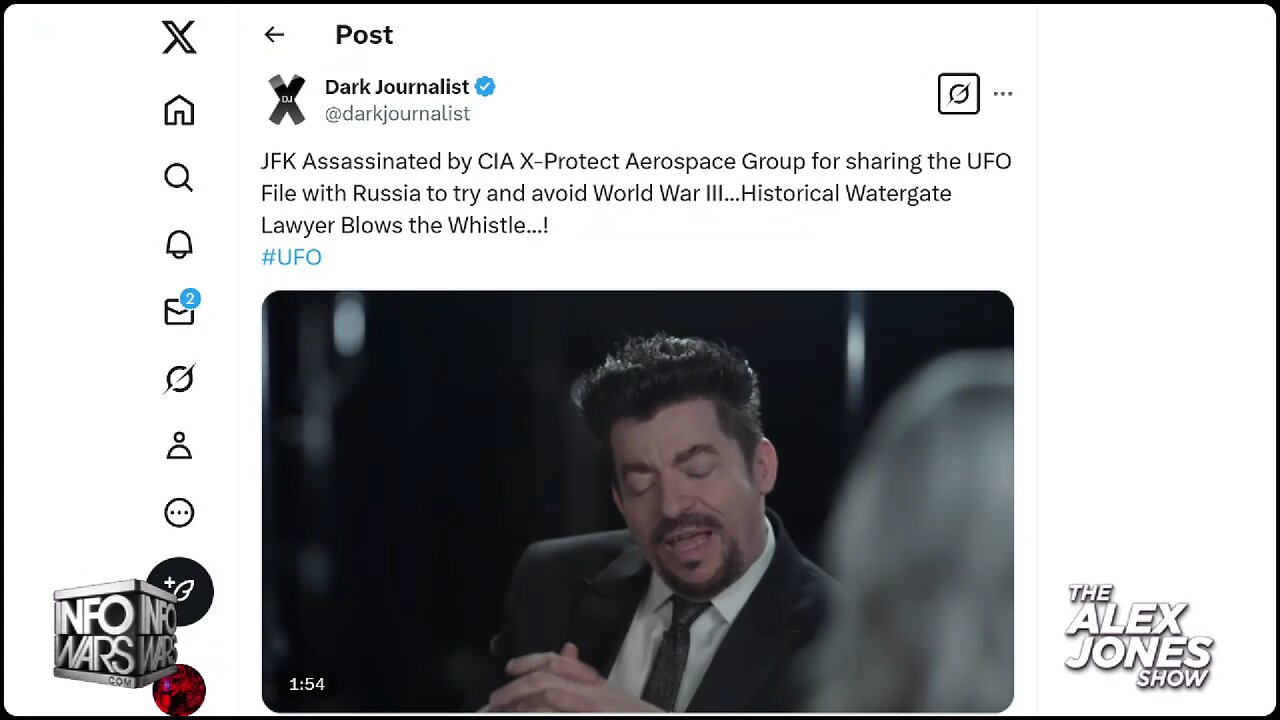Go back using the arrow
This screenshot has height=720, width=1280.
[x=274, y=35]
